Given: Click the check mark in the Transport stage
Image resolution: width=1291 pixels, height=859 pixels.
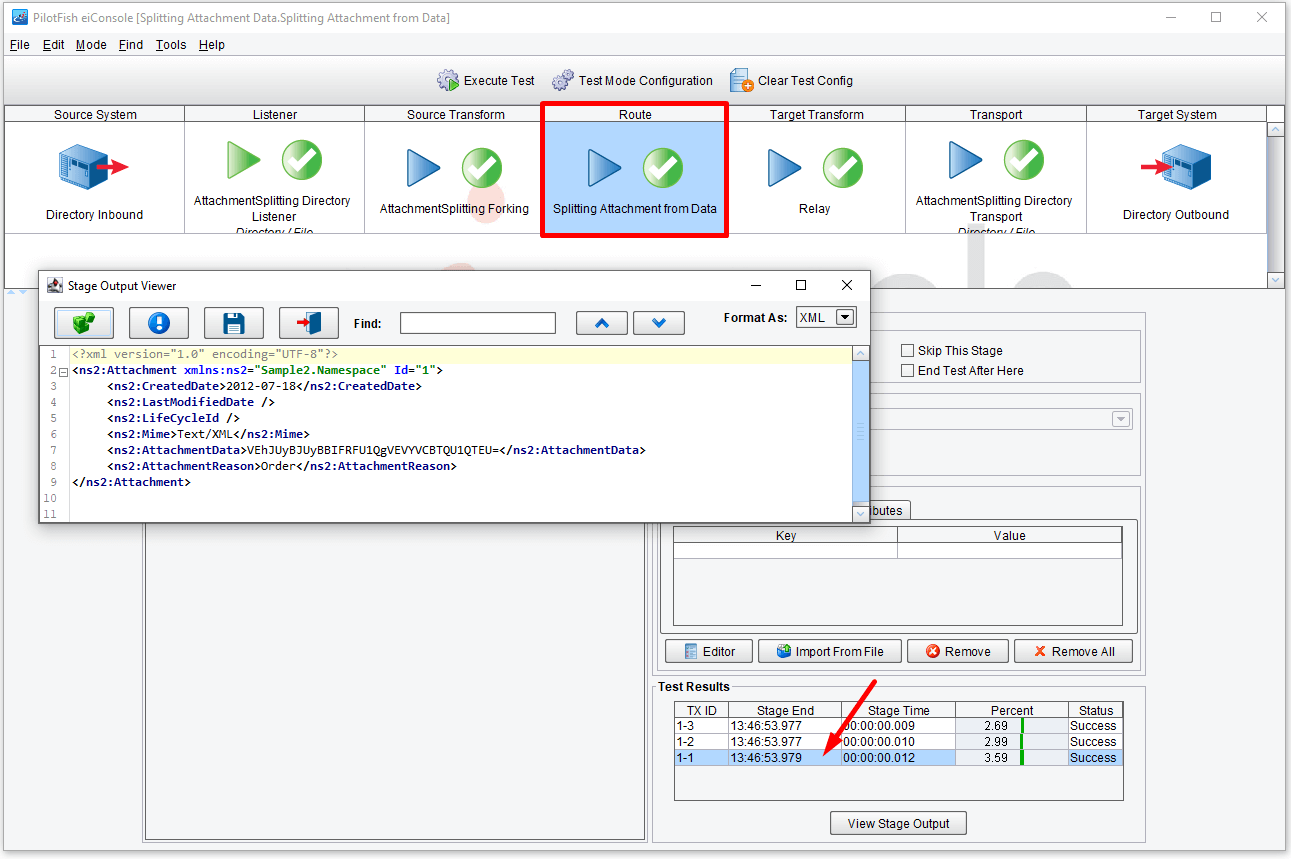Looking at the screenshot, I should (x=1024, y=160).
